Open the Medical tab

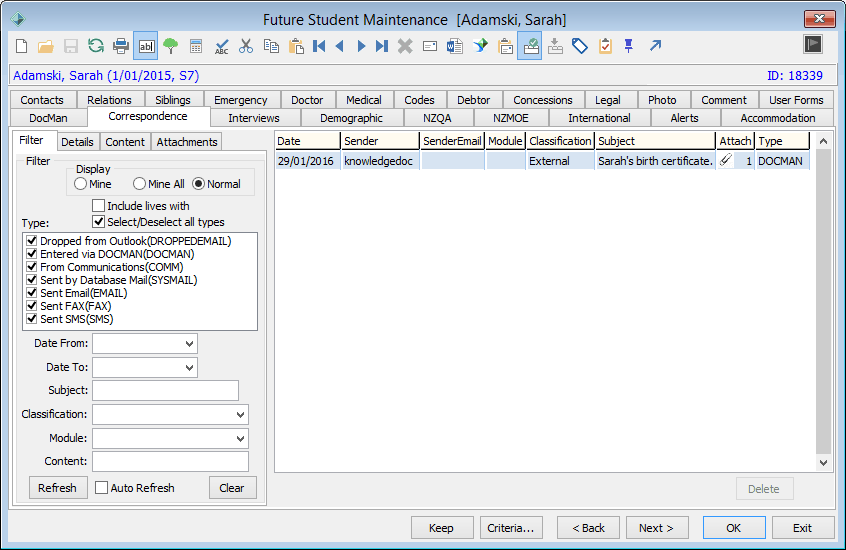click(364, 100)
